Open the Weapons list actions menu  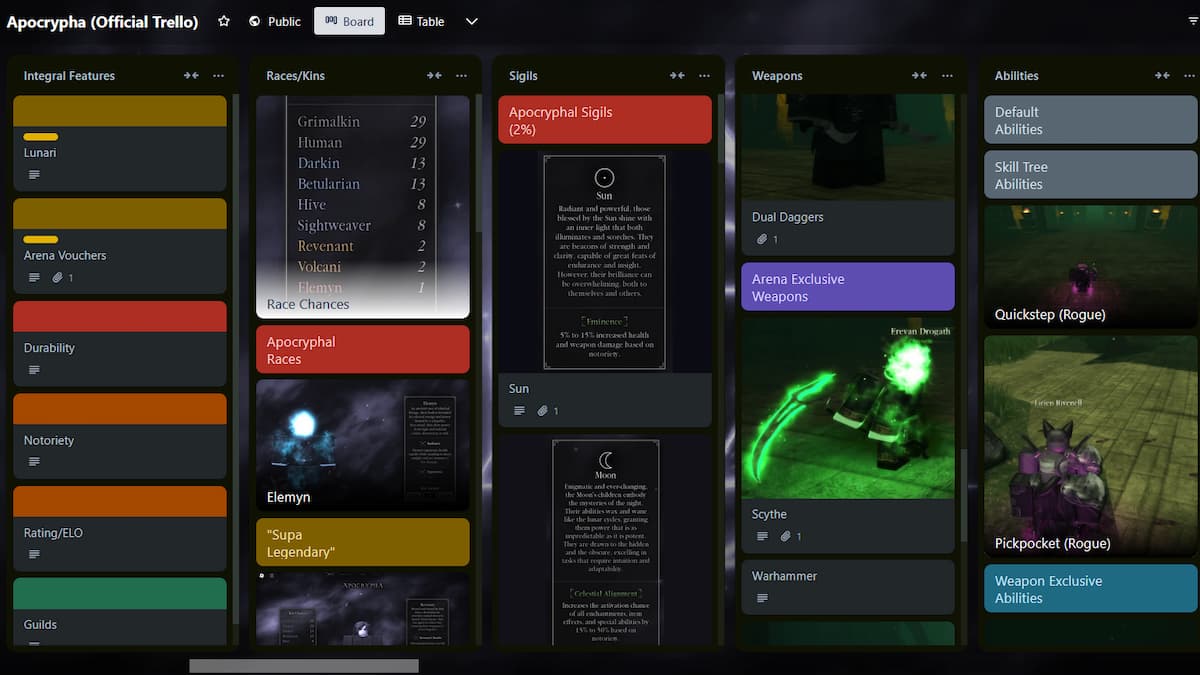coord(947,76)
